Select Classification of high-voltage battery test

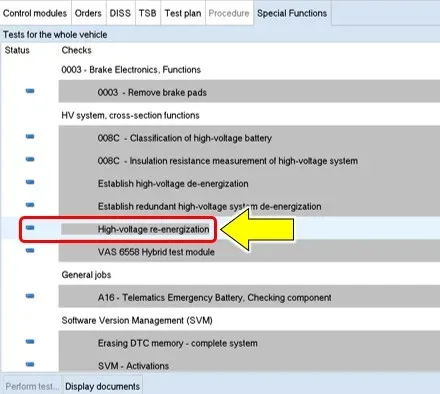pyautogui.click(x=249, y=138)
